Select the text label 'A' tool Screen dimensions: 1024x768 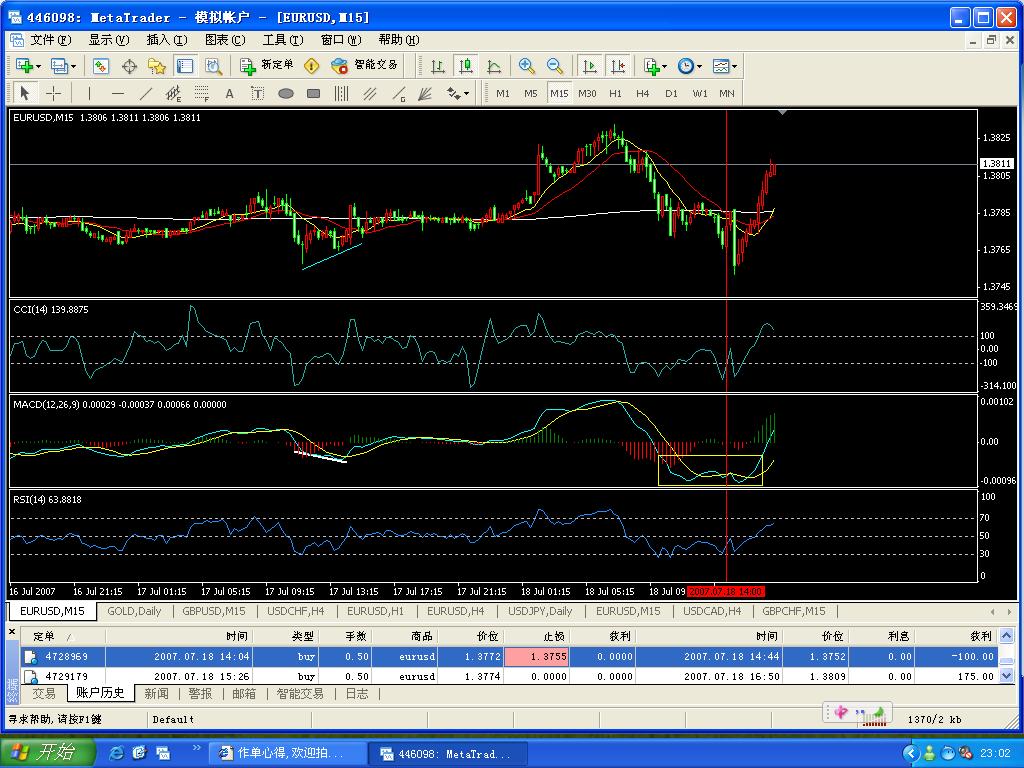pos(229,93)
